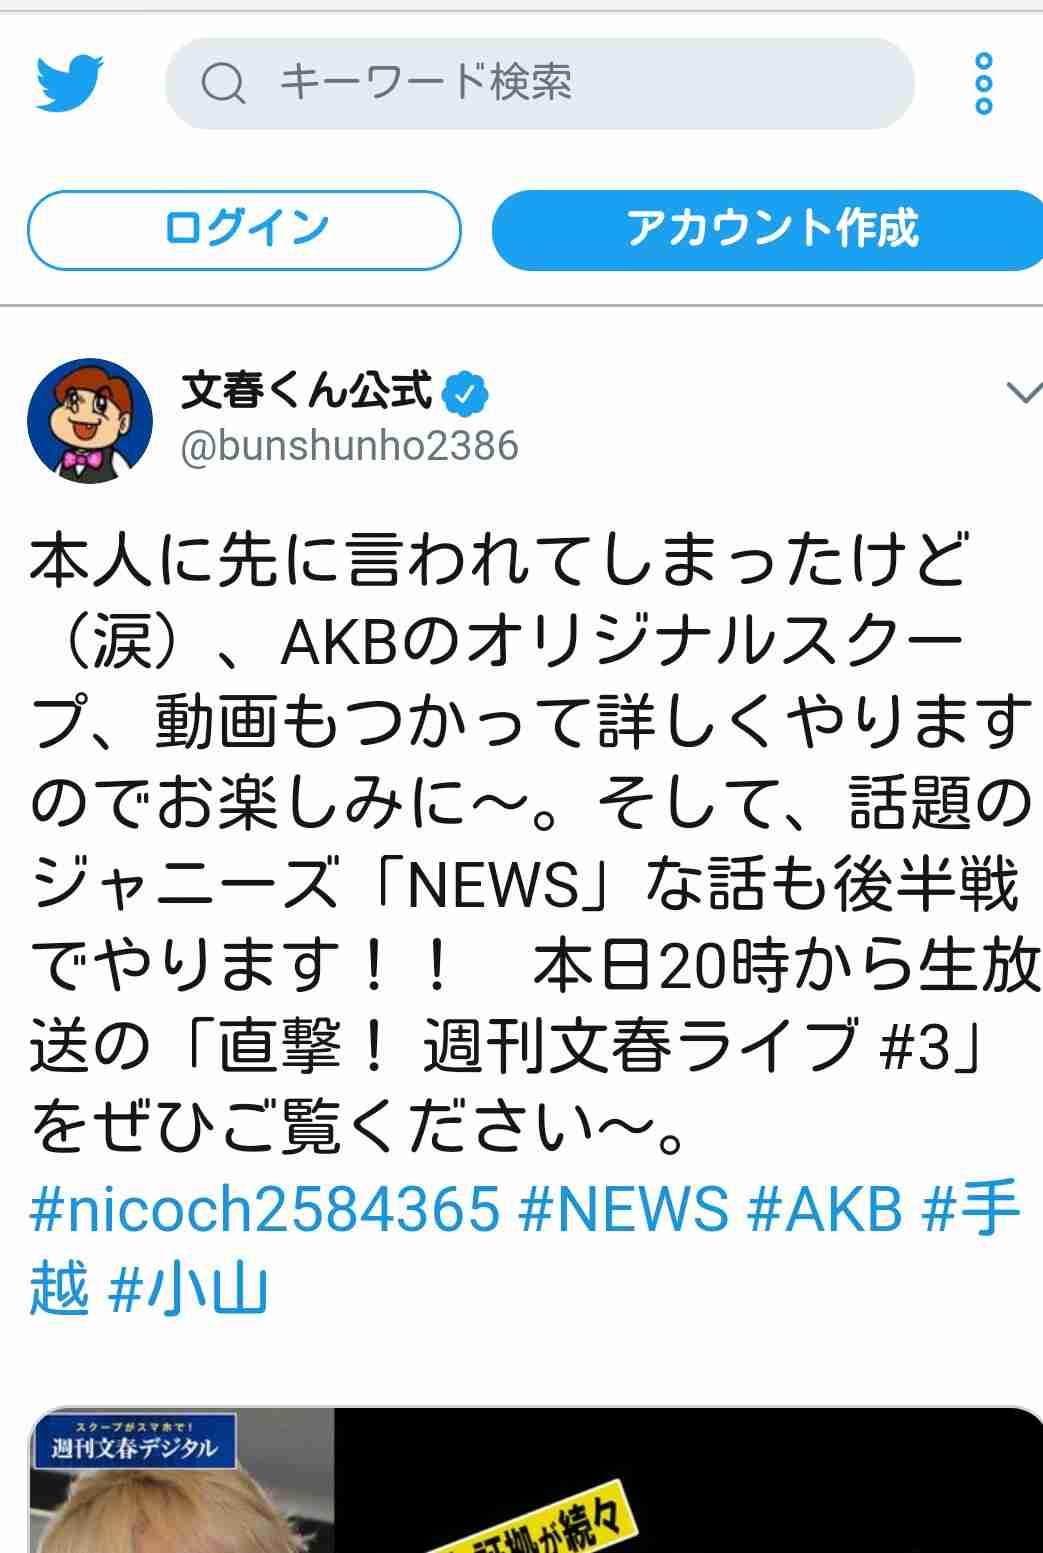1043x1553 pixels.
Task: Open the #NEWS hashtag
Action: point(623,1208)
